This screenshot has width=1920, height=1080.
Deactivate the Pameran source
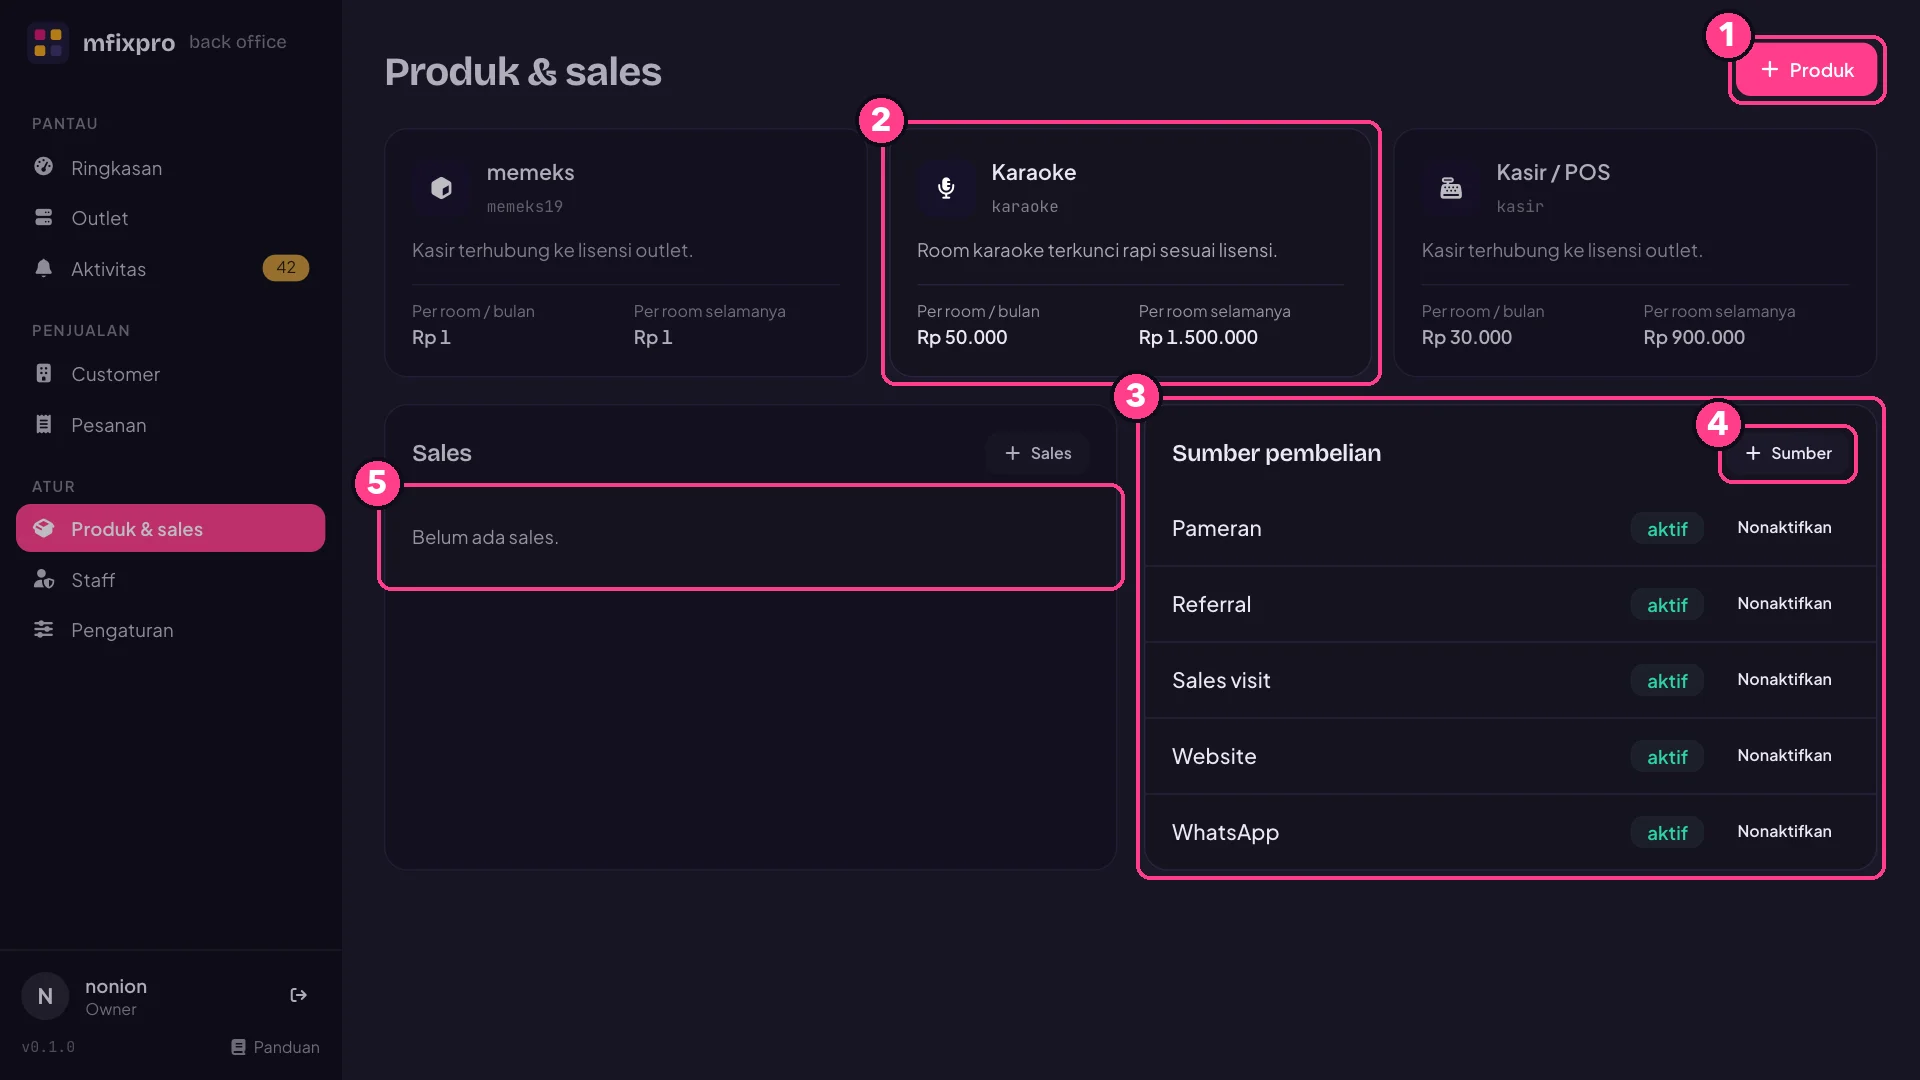(x=1784, y=527)
